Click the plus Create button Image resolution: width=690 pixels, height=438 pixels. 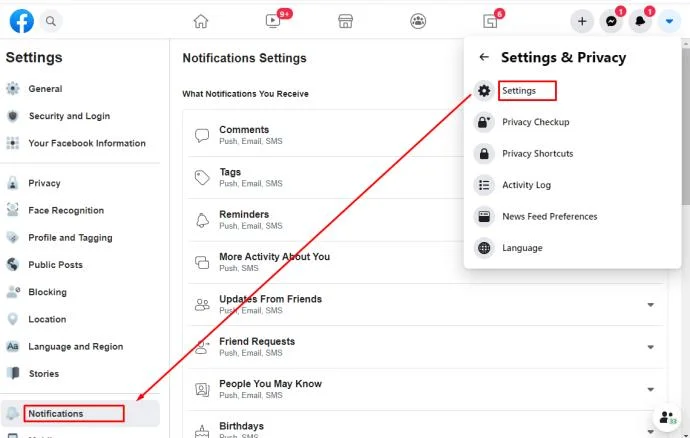click(x=582, y=21)
